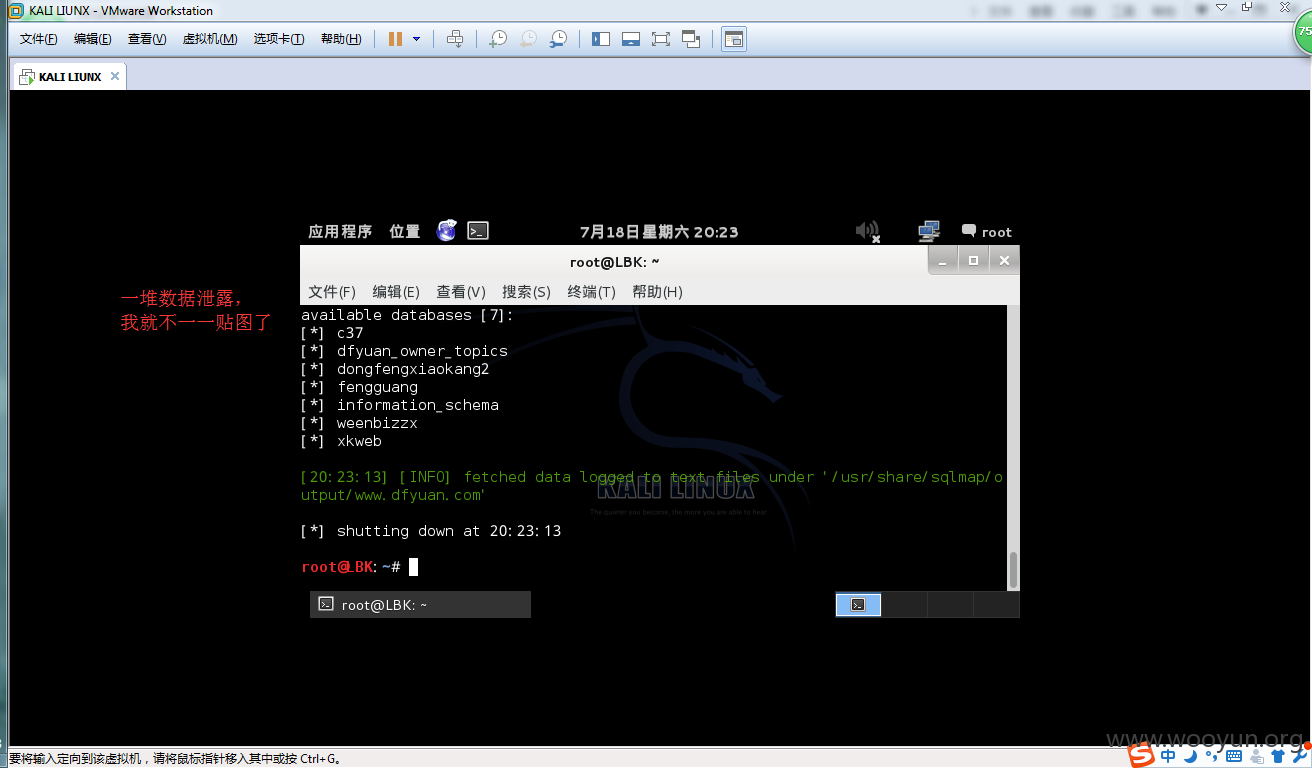Revert the virtual machine to its snapshot
The width and height of the screenshot is (1312, 768).
pyautogui.click(x=527, y=39)
